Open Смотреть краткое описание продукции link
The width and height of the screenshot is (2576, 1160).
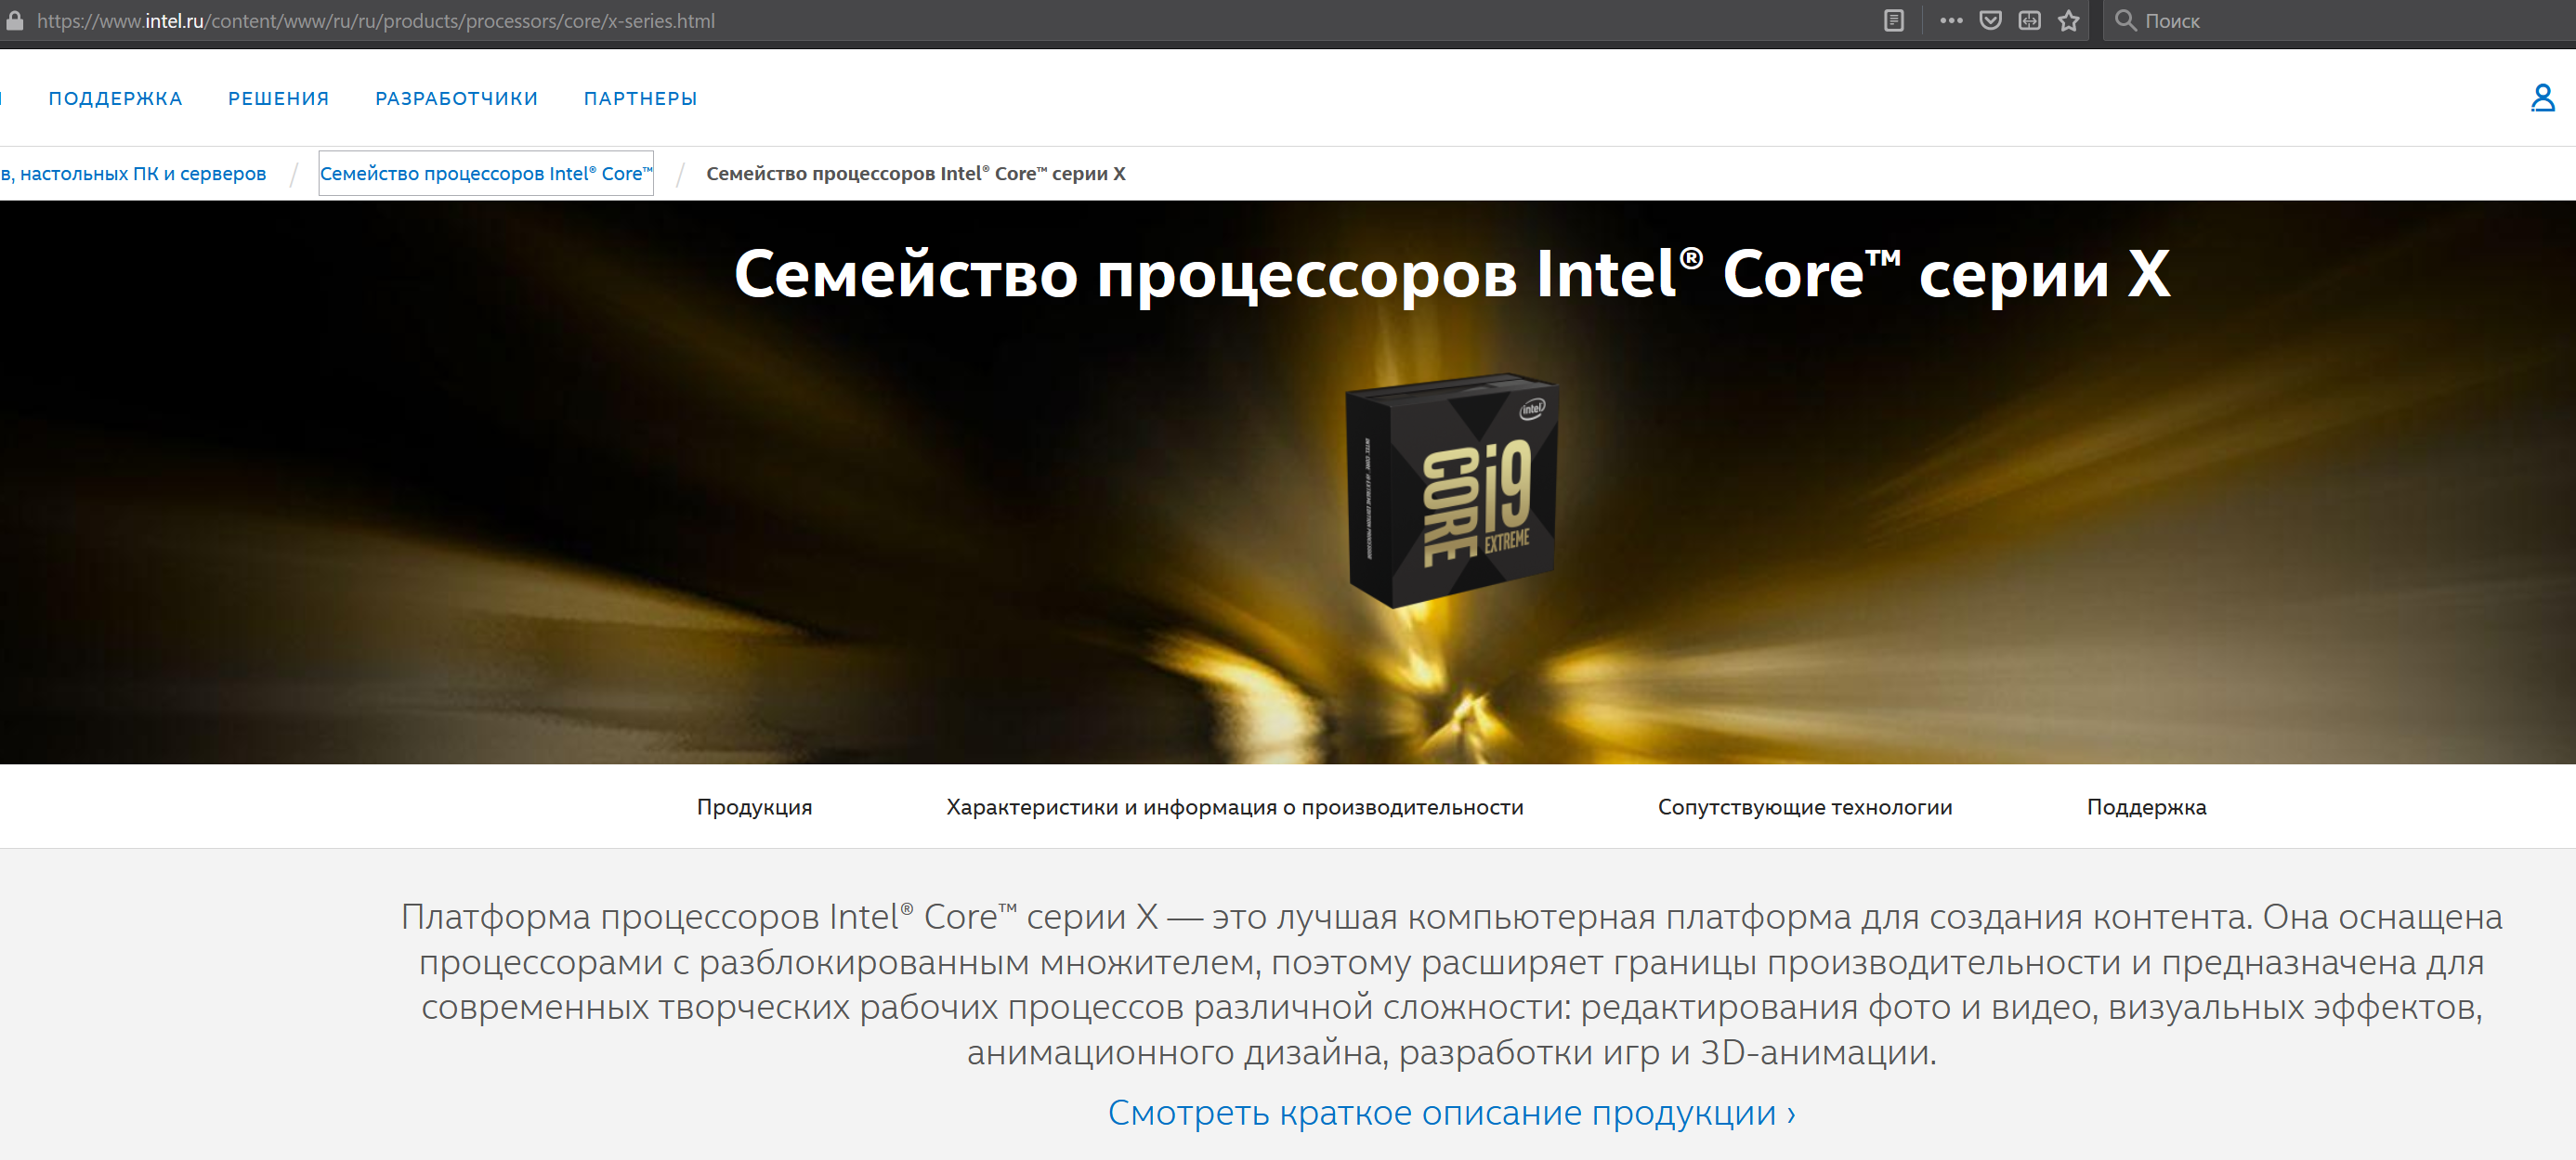tap(1452, 1112)
